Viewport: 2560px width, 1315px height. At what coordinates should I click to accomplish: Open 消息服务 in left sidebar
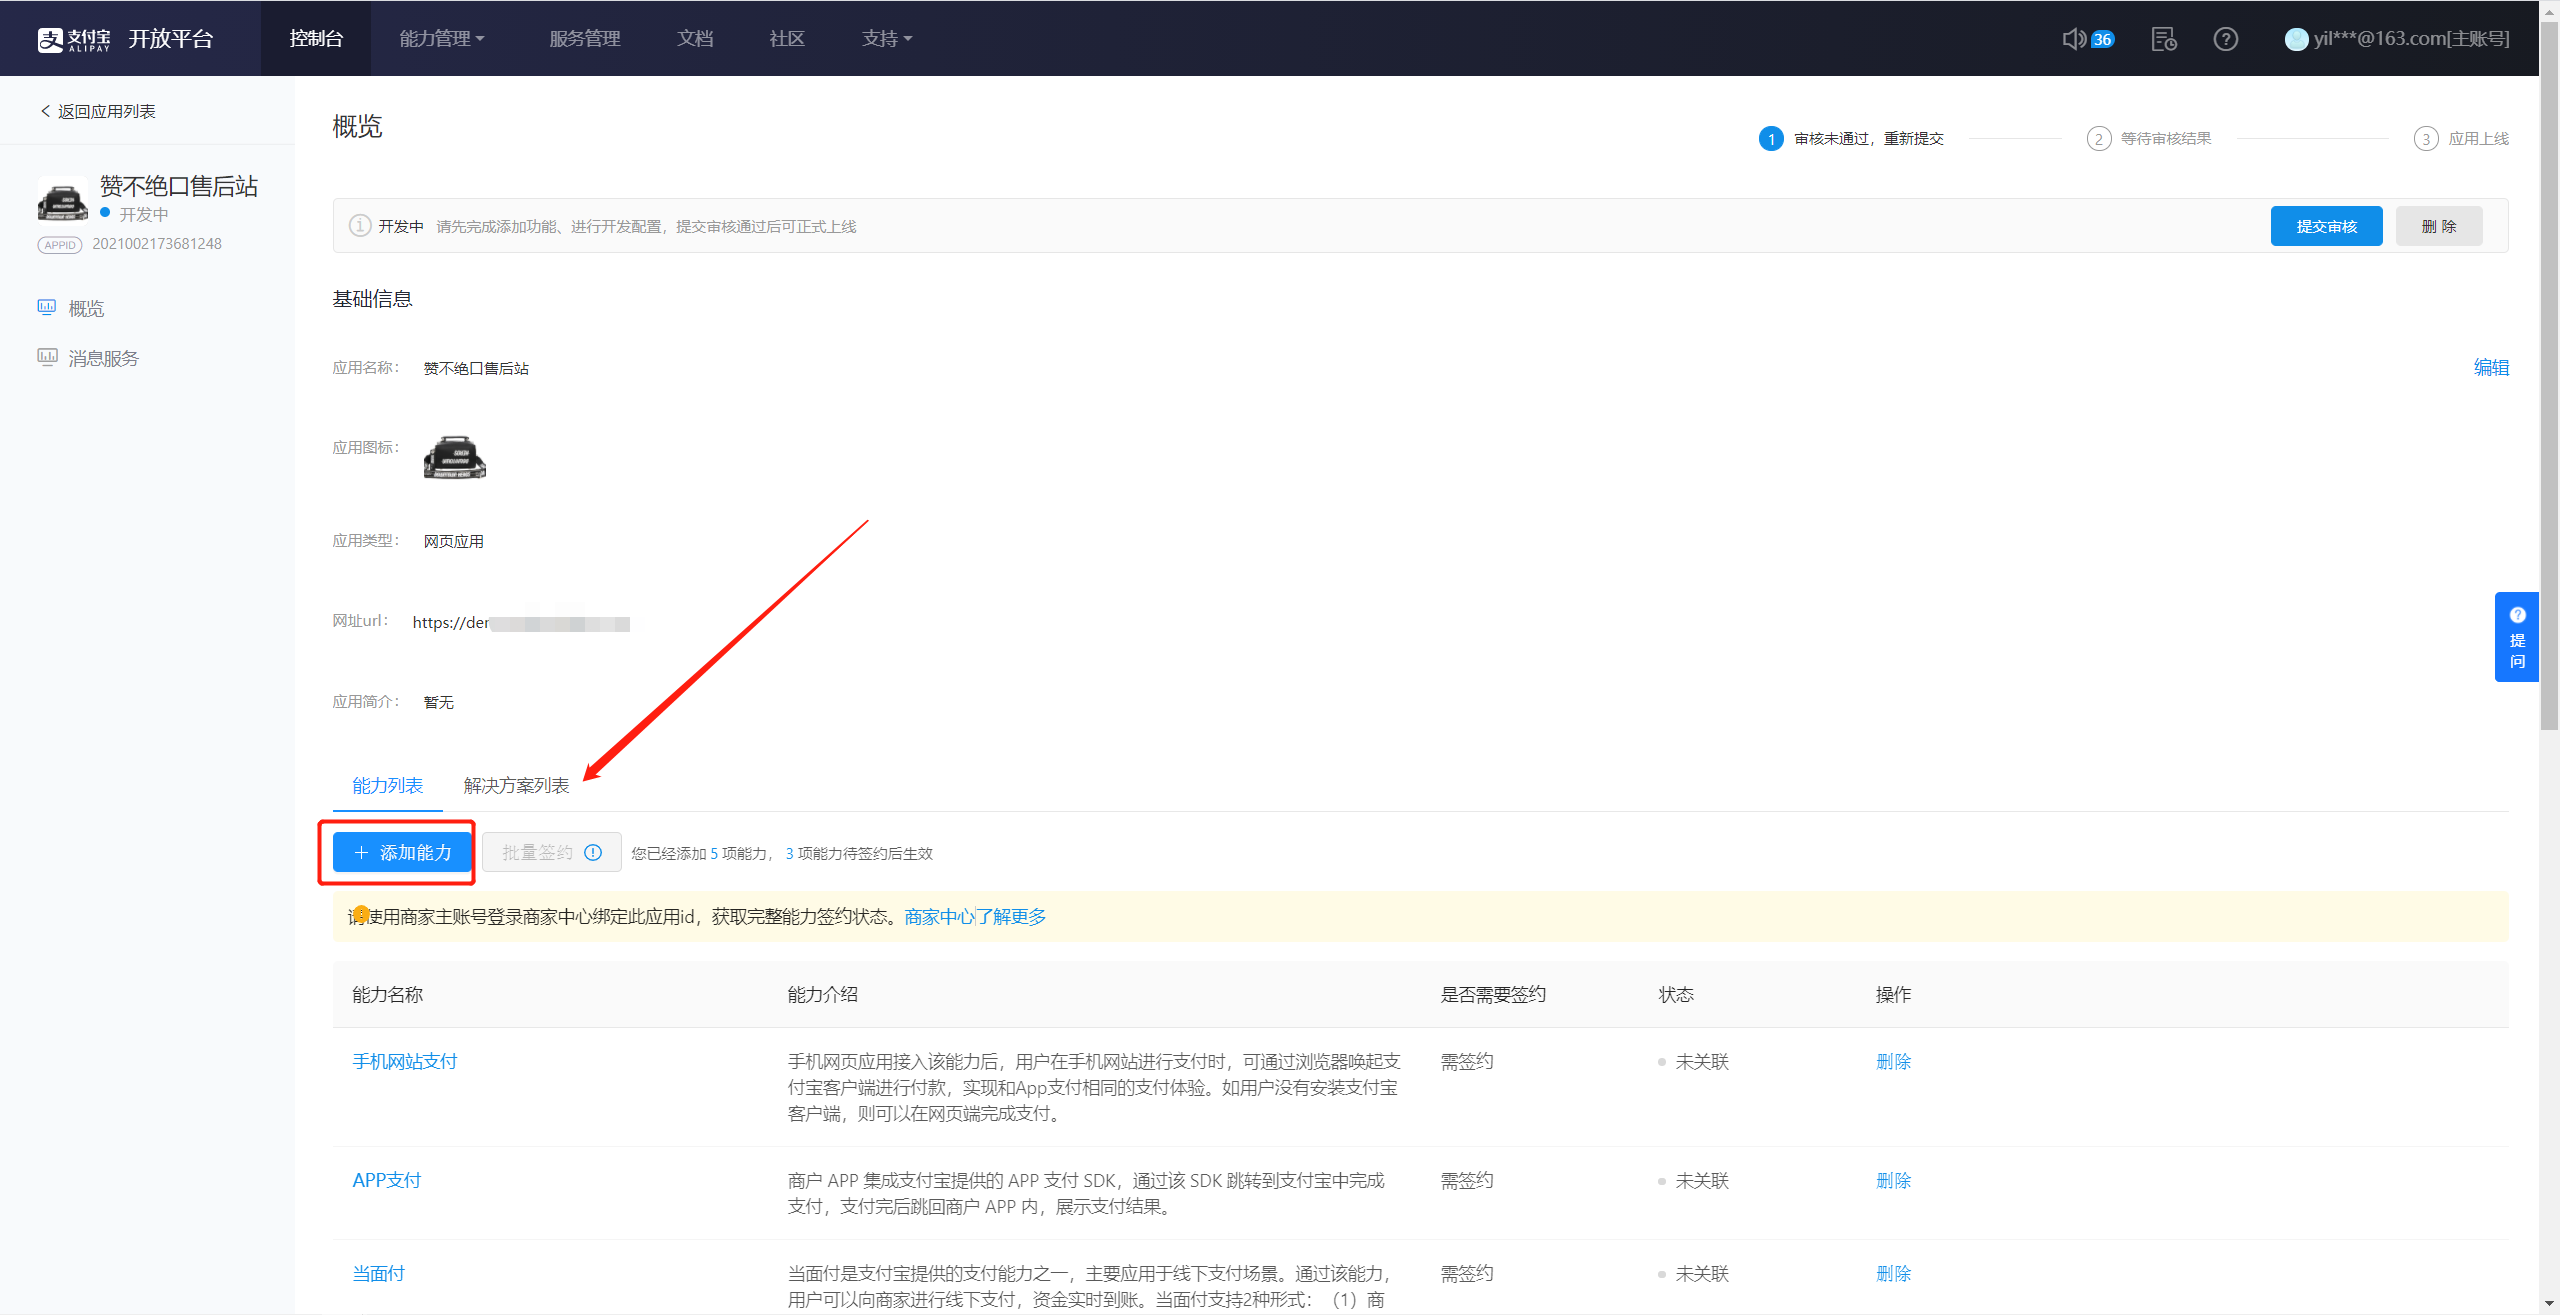(103, 358)
